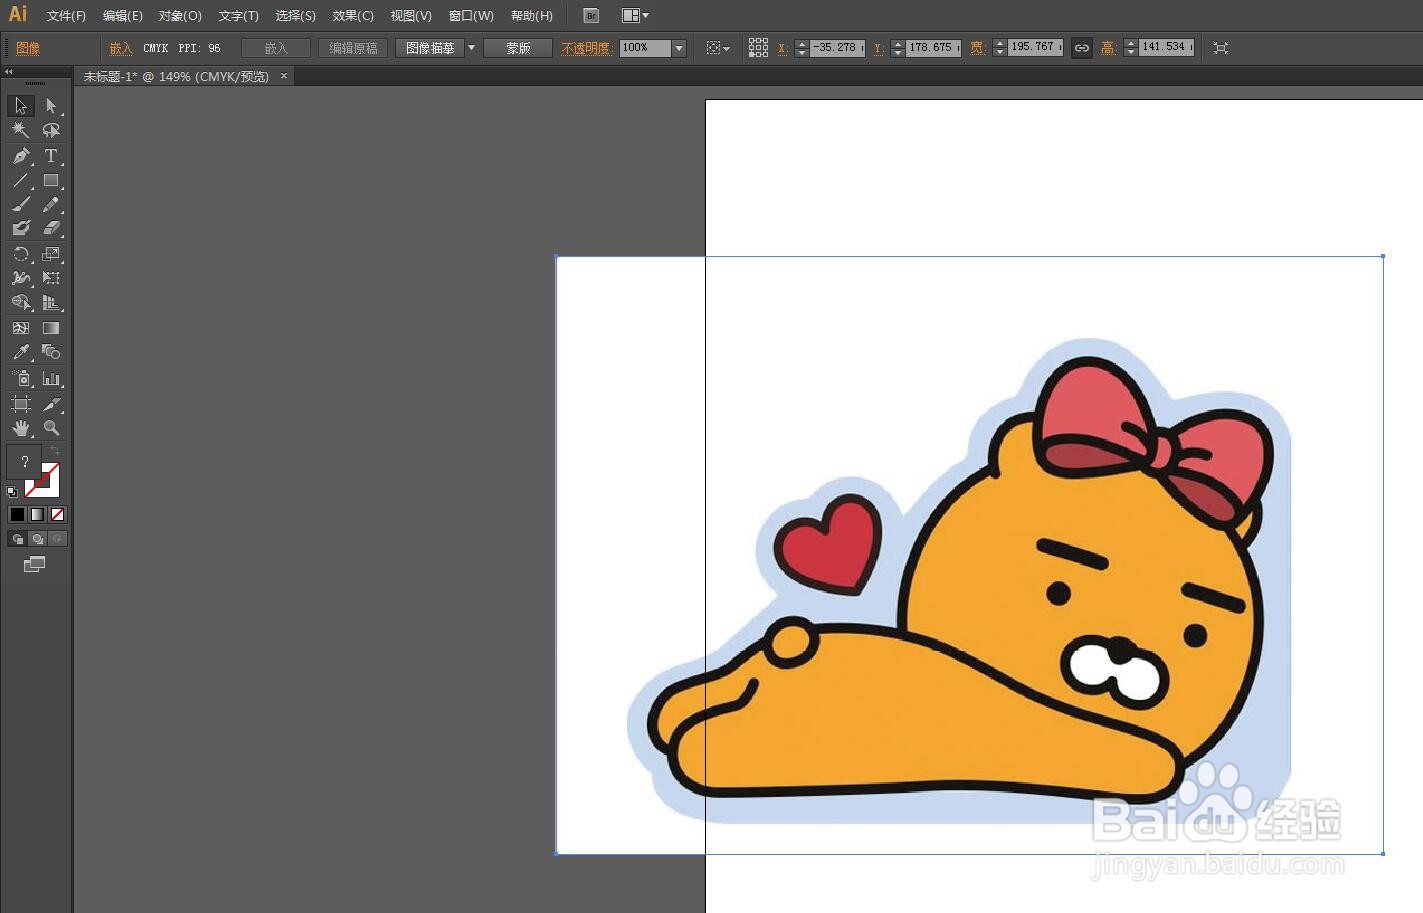This screenshot has height=913, width=1423.
Task: Switch to Draw Inside mode
Action: coord(57,539)
